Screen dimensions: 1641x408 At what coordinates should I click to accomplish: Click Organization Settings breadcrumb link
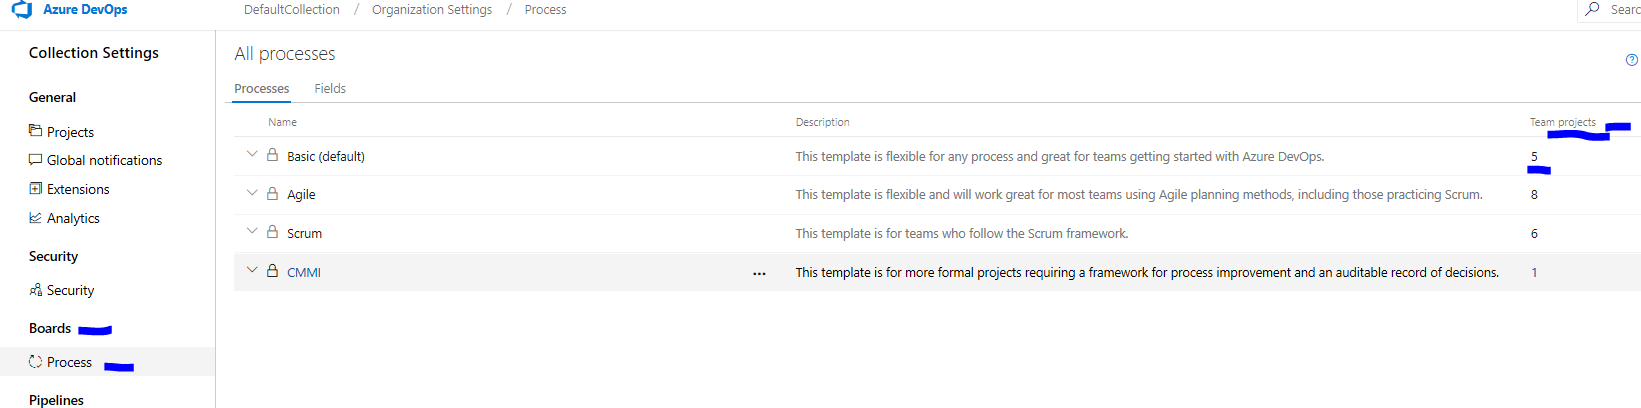pos(432,10)
